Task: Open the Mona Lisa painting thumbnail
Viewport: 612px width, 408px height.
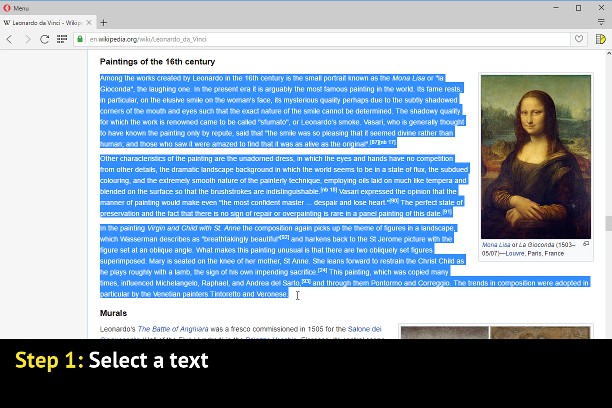Action: click(535, 157)
